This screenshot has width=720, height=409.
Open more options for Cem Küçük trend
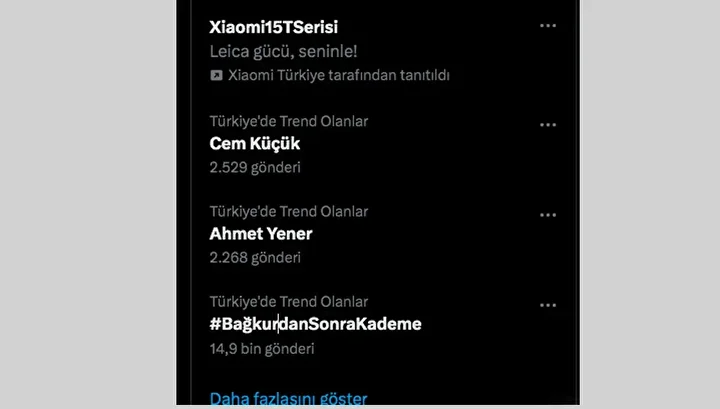(x=548, y=125)
